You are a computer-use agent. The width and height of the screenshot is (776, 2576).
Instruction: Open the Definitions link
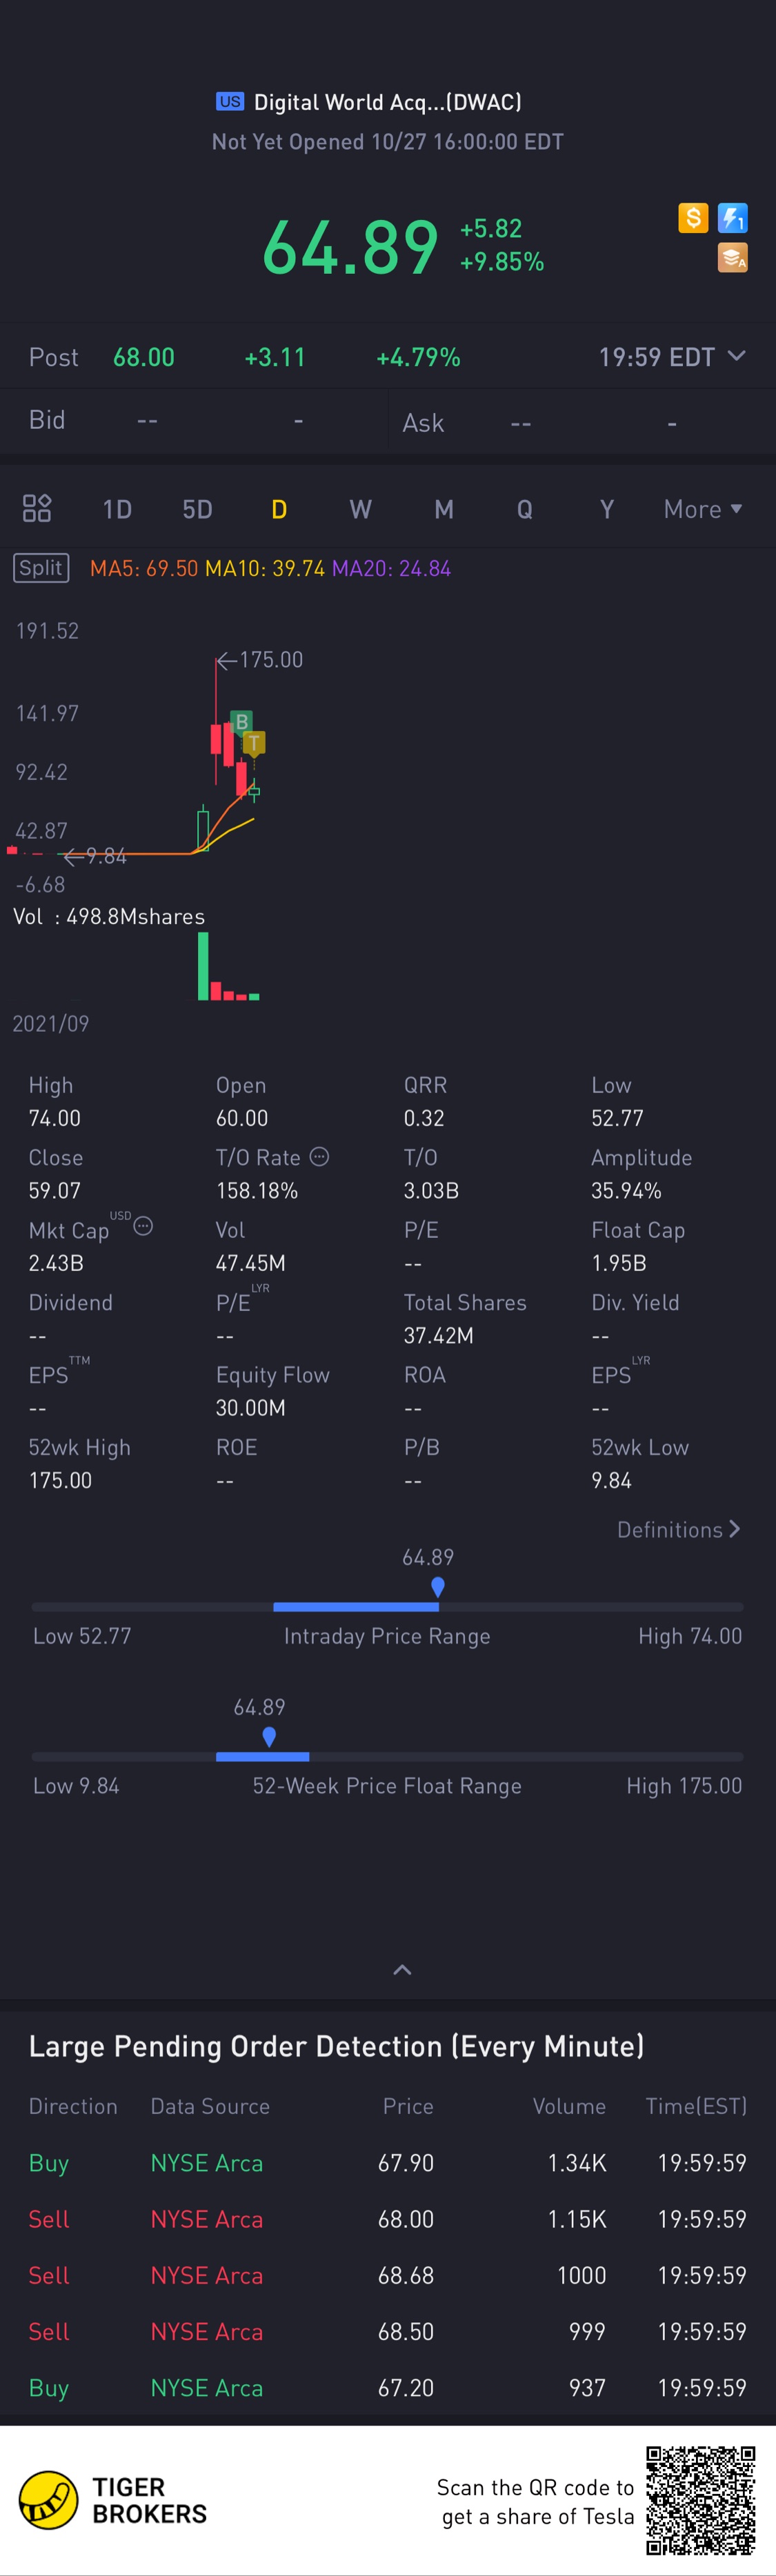[x=679, y=1529]
